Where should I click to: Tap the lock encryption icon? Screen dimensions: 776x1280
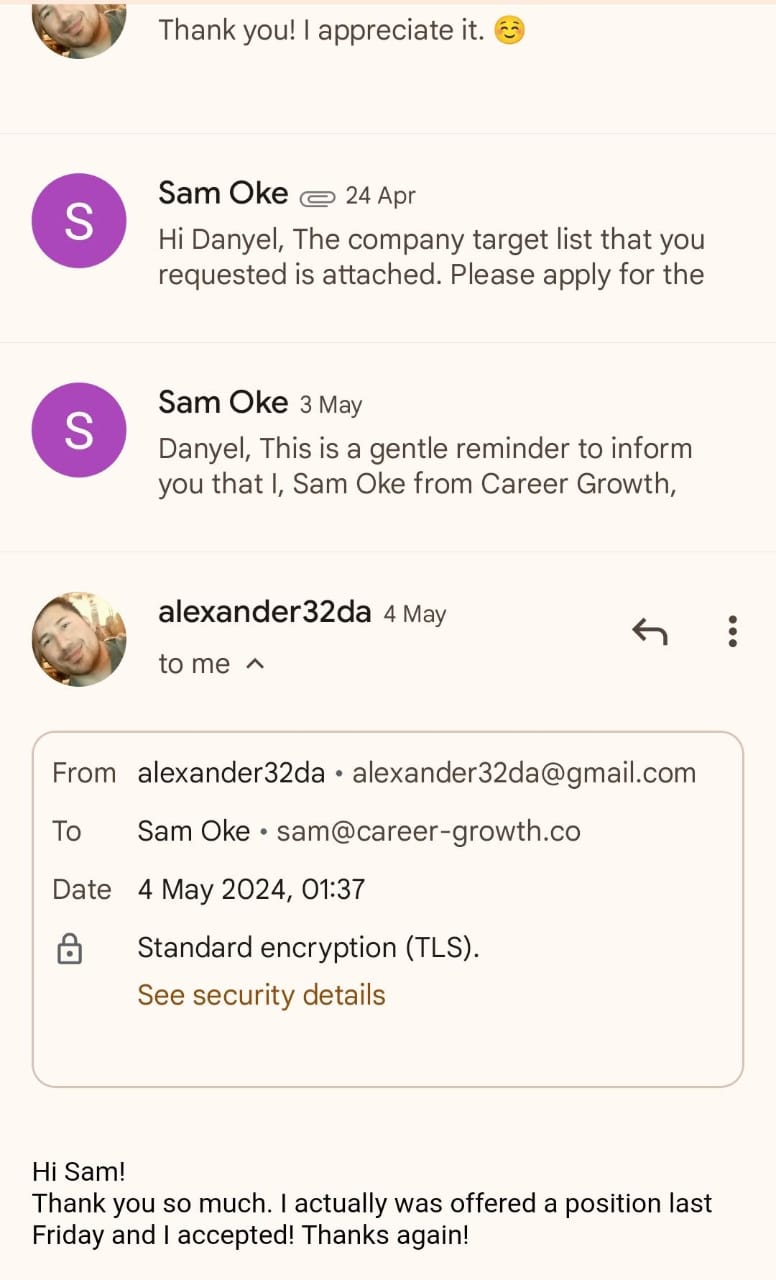[x=69, y=949]
